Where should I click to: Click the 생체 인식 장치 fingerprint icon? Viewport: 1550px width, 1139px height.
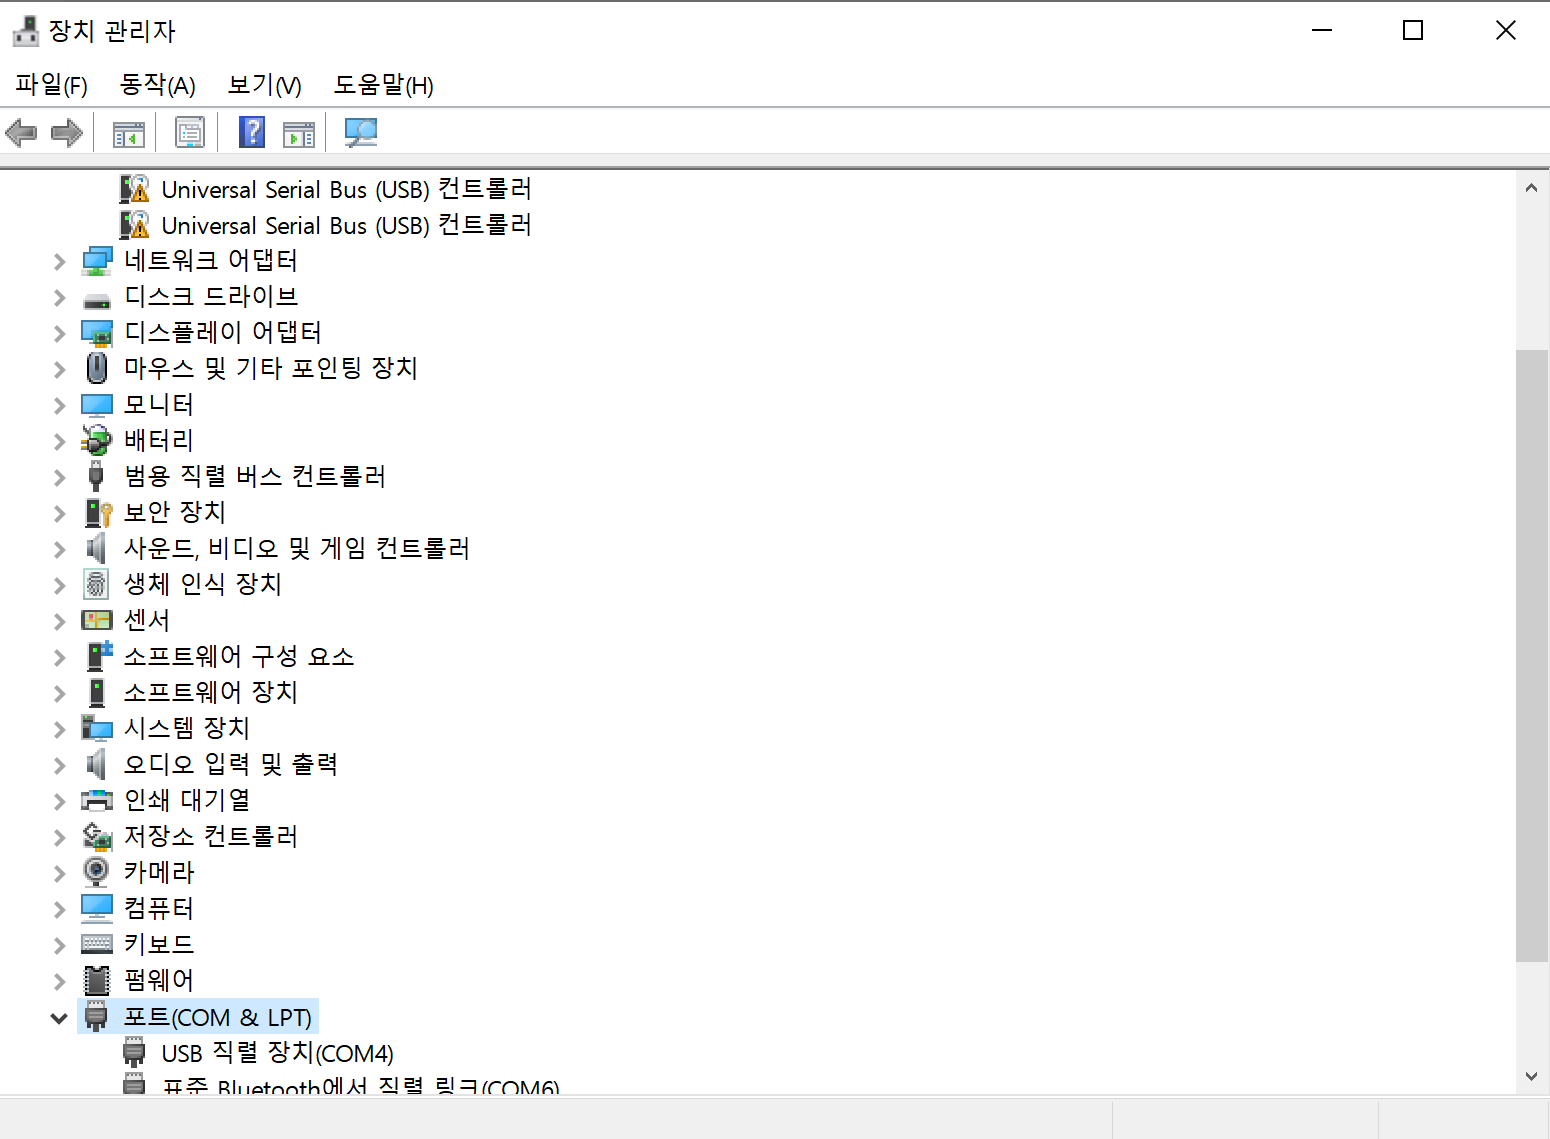[96, 584]
